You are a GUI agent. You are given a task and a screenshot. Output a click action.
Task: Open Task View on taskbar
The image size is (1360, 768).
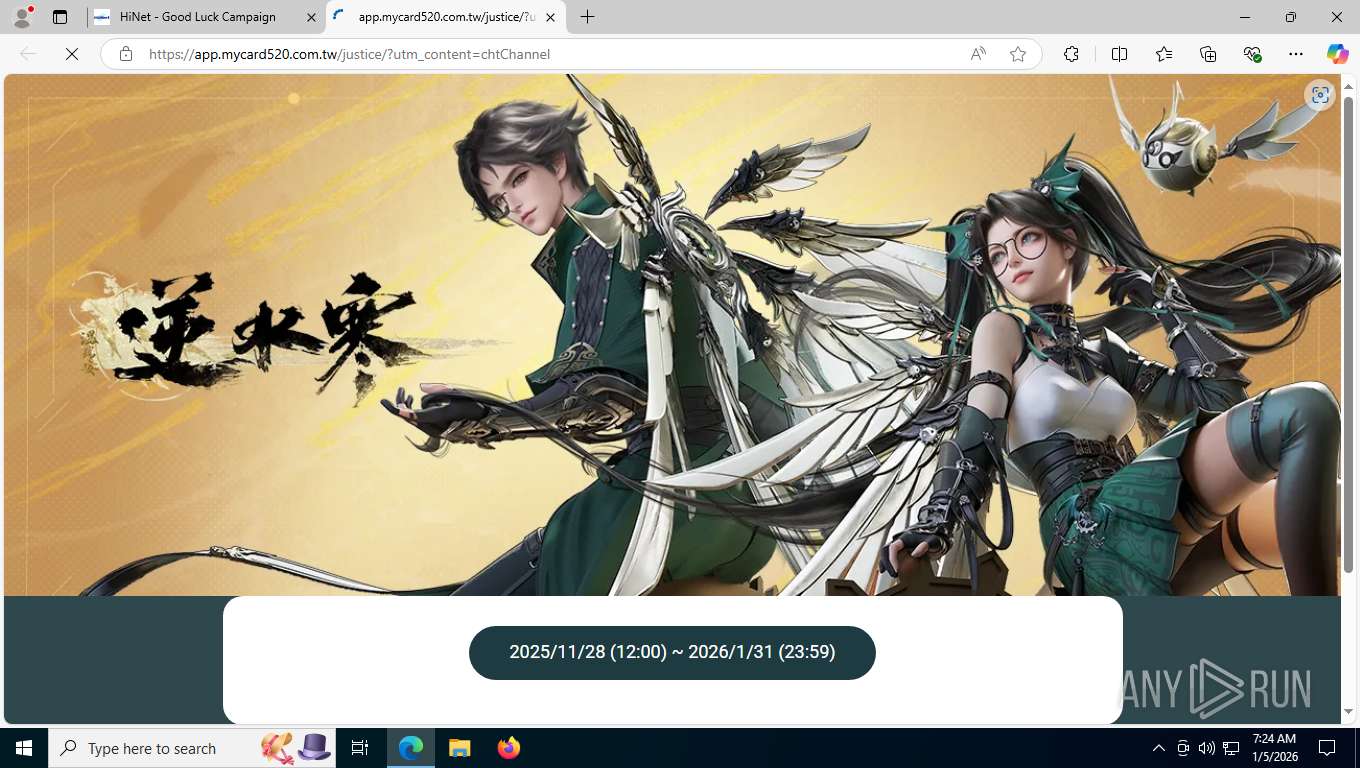[360, 748]
